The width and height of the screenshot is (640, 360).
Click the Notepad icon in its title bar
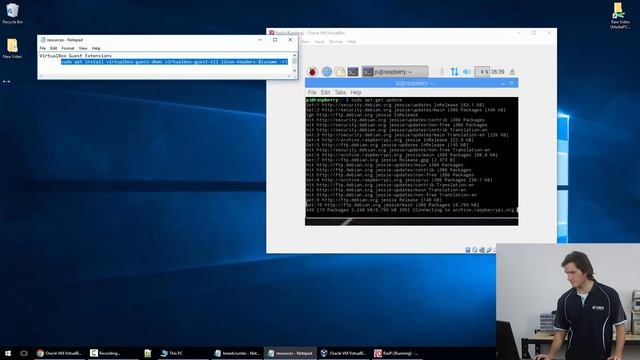[x=43, y=40]
